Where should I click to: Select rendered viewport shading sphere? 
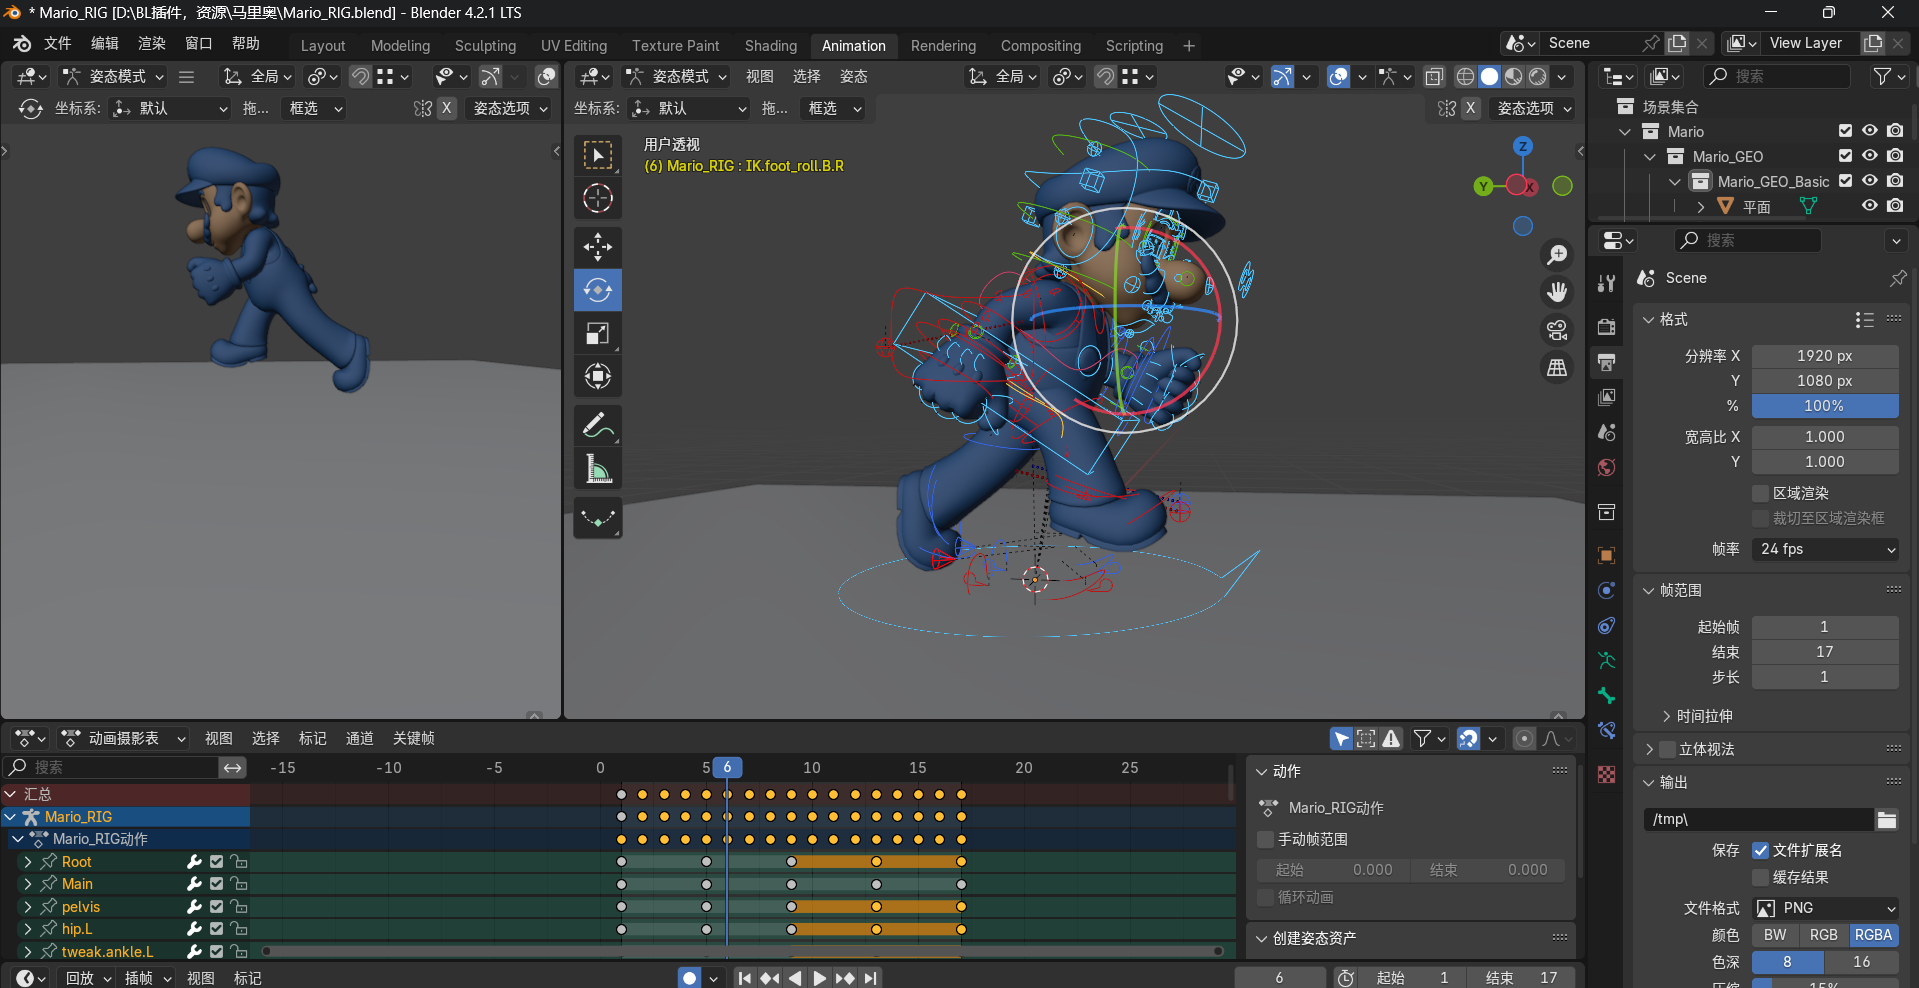pos(1538,77)
